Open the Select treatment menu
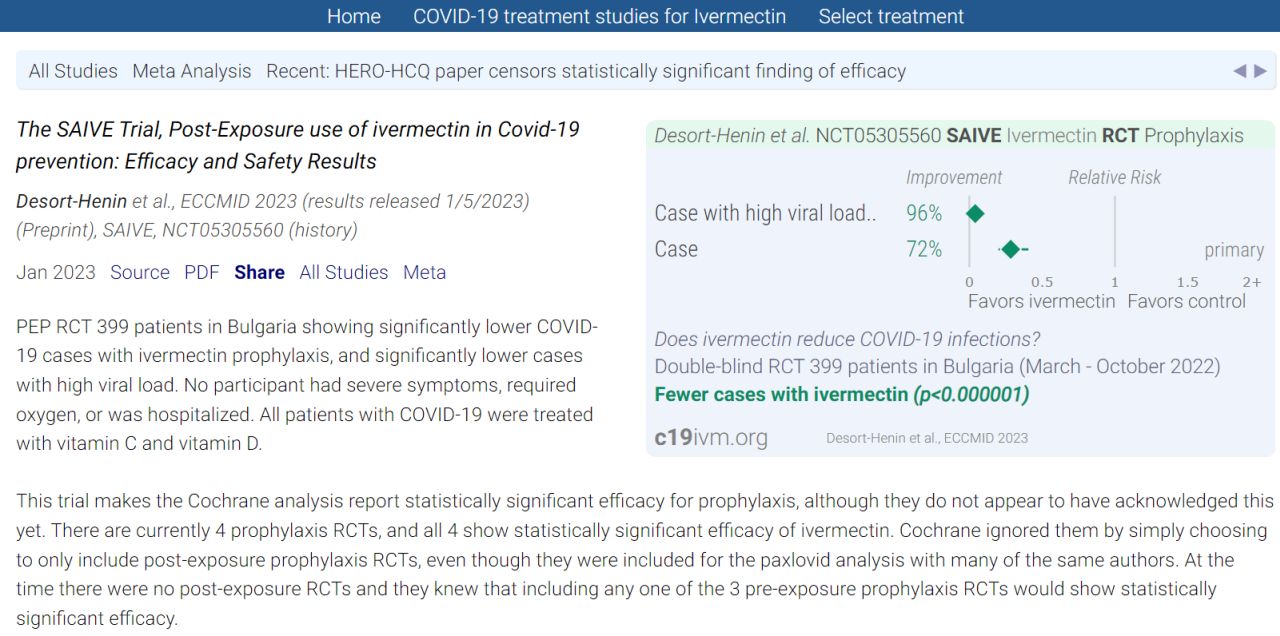 click(891, 16)
